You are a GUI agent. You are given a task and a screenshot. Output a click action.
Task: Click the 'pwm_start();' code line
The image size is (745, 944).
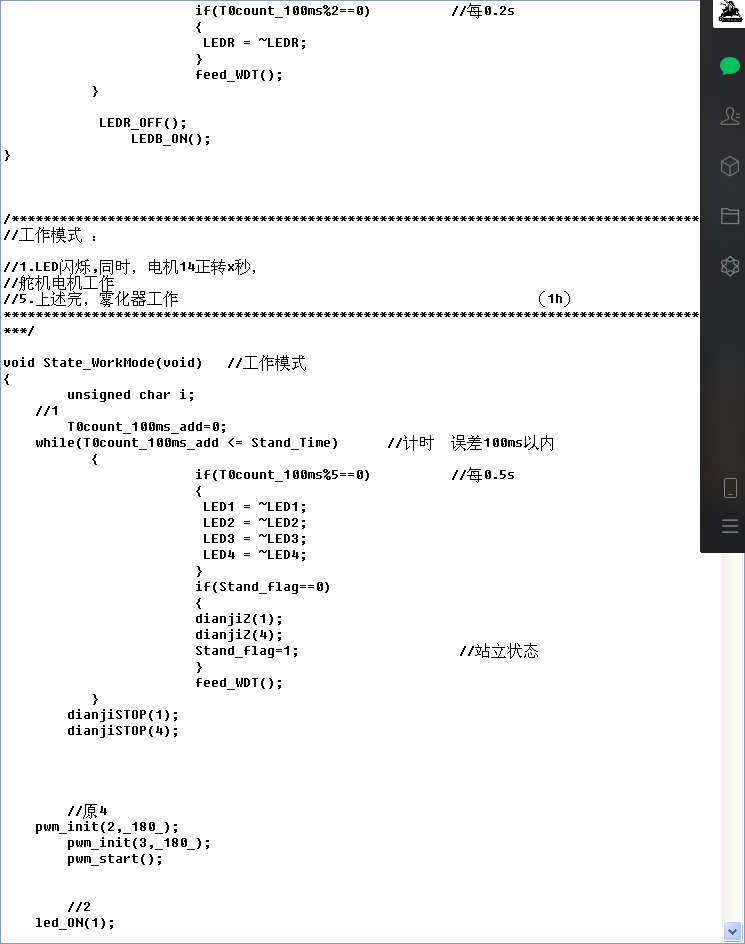(x=115, y=859)
